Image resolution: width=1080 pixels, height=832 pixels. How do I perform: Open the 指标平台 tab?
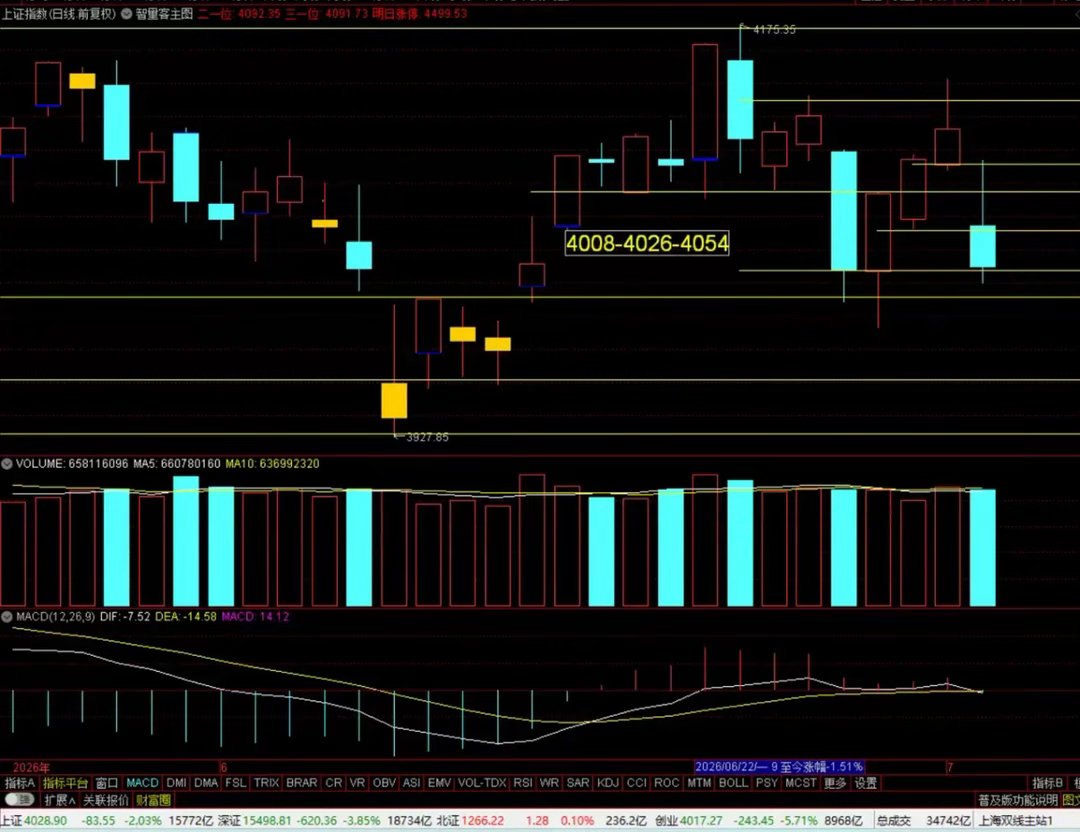[x=65, y=783]
